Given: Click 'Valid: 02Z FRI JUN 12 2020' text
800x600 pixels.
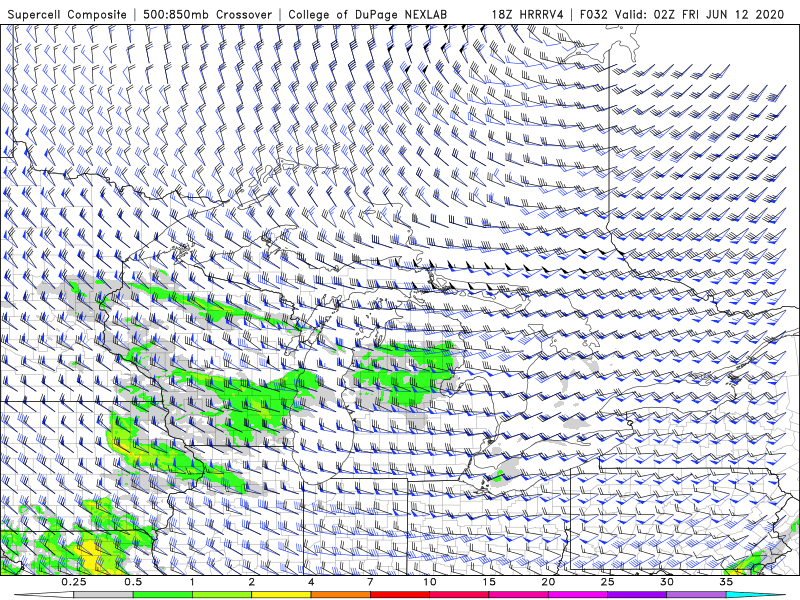Looking at the screenshot, I should 699,14.
